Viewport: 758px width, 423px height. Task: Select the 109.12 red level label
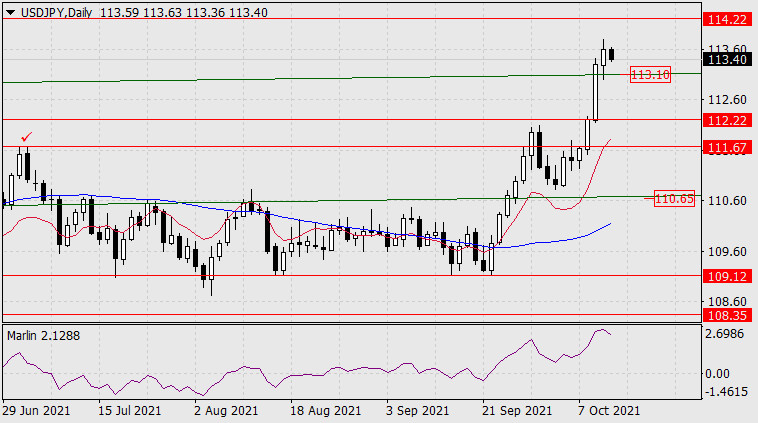pyautogui.click(x=727, y=276)
